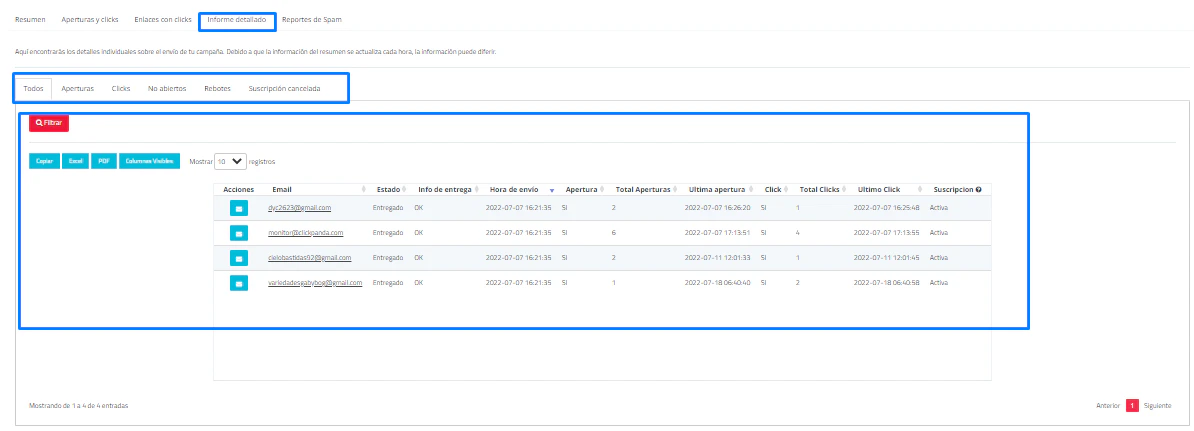
Task: Export the table with PDF button
Action: (x=104, y=161)
